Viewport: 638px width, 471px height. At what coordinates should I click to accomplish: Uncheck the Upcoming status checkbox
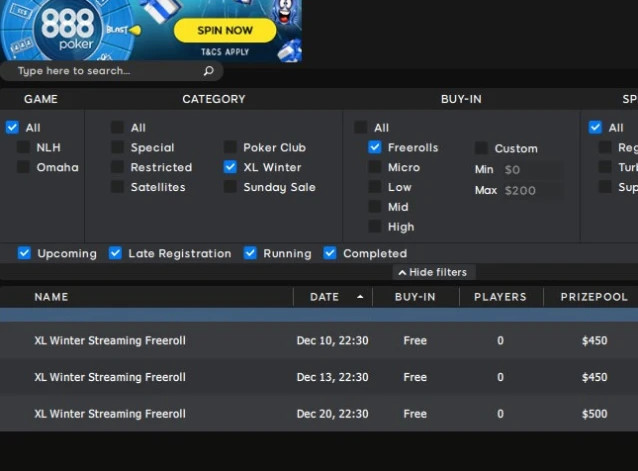tap(24, 253)
